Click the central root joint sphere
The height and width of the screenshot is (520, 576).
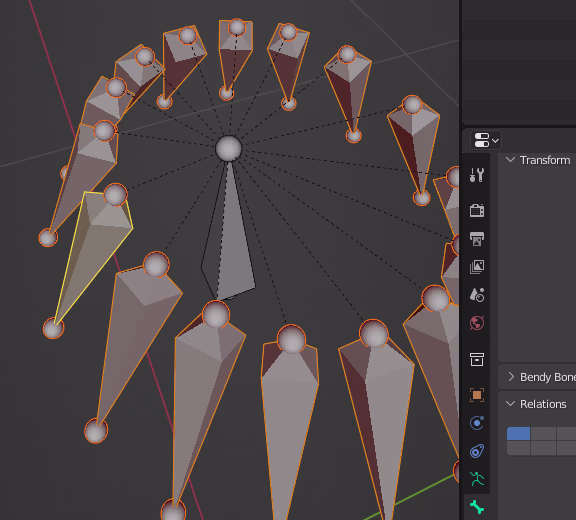coord(228,148)
